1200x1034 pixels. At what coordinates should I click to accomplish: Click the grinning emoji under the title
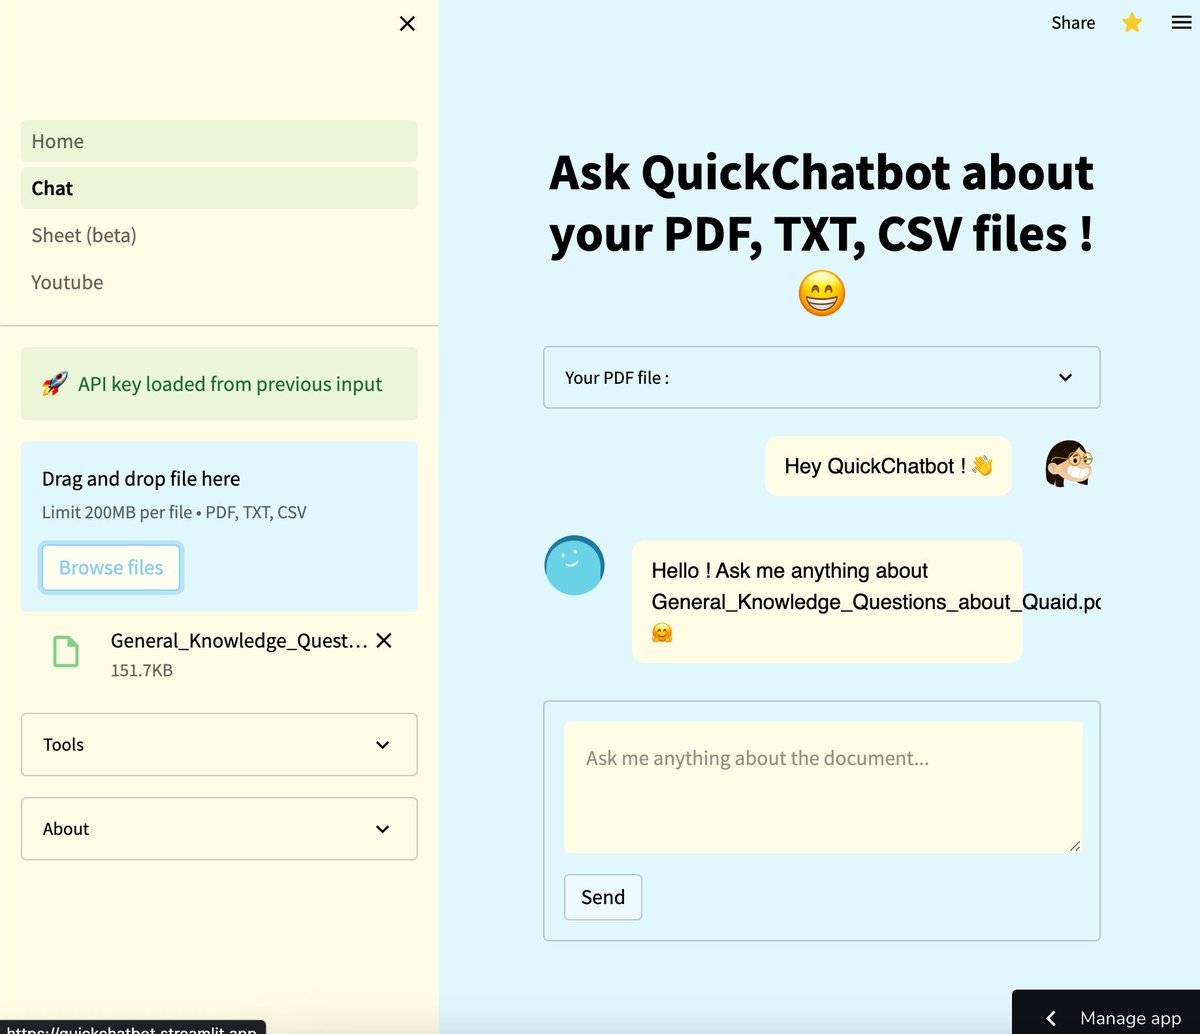click(822, 295)
